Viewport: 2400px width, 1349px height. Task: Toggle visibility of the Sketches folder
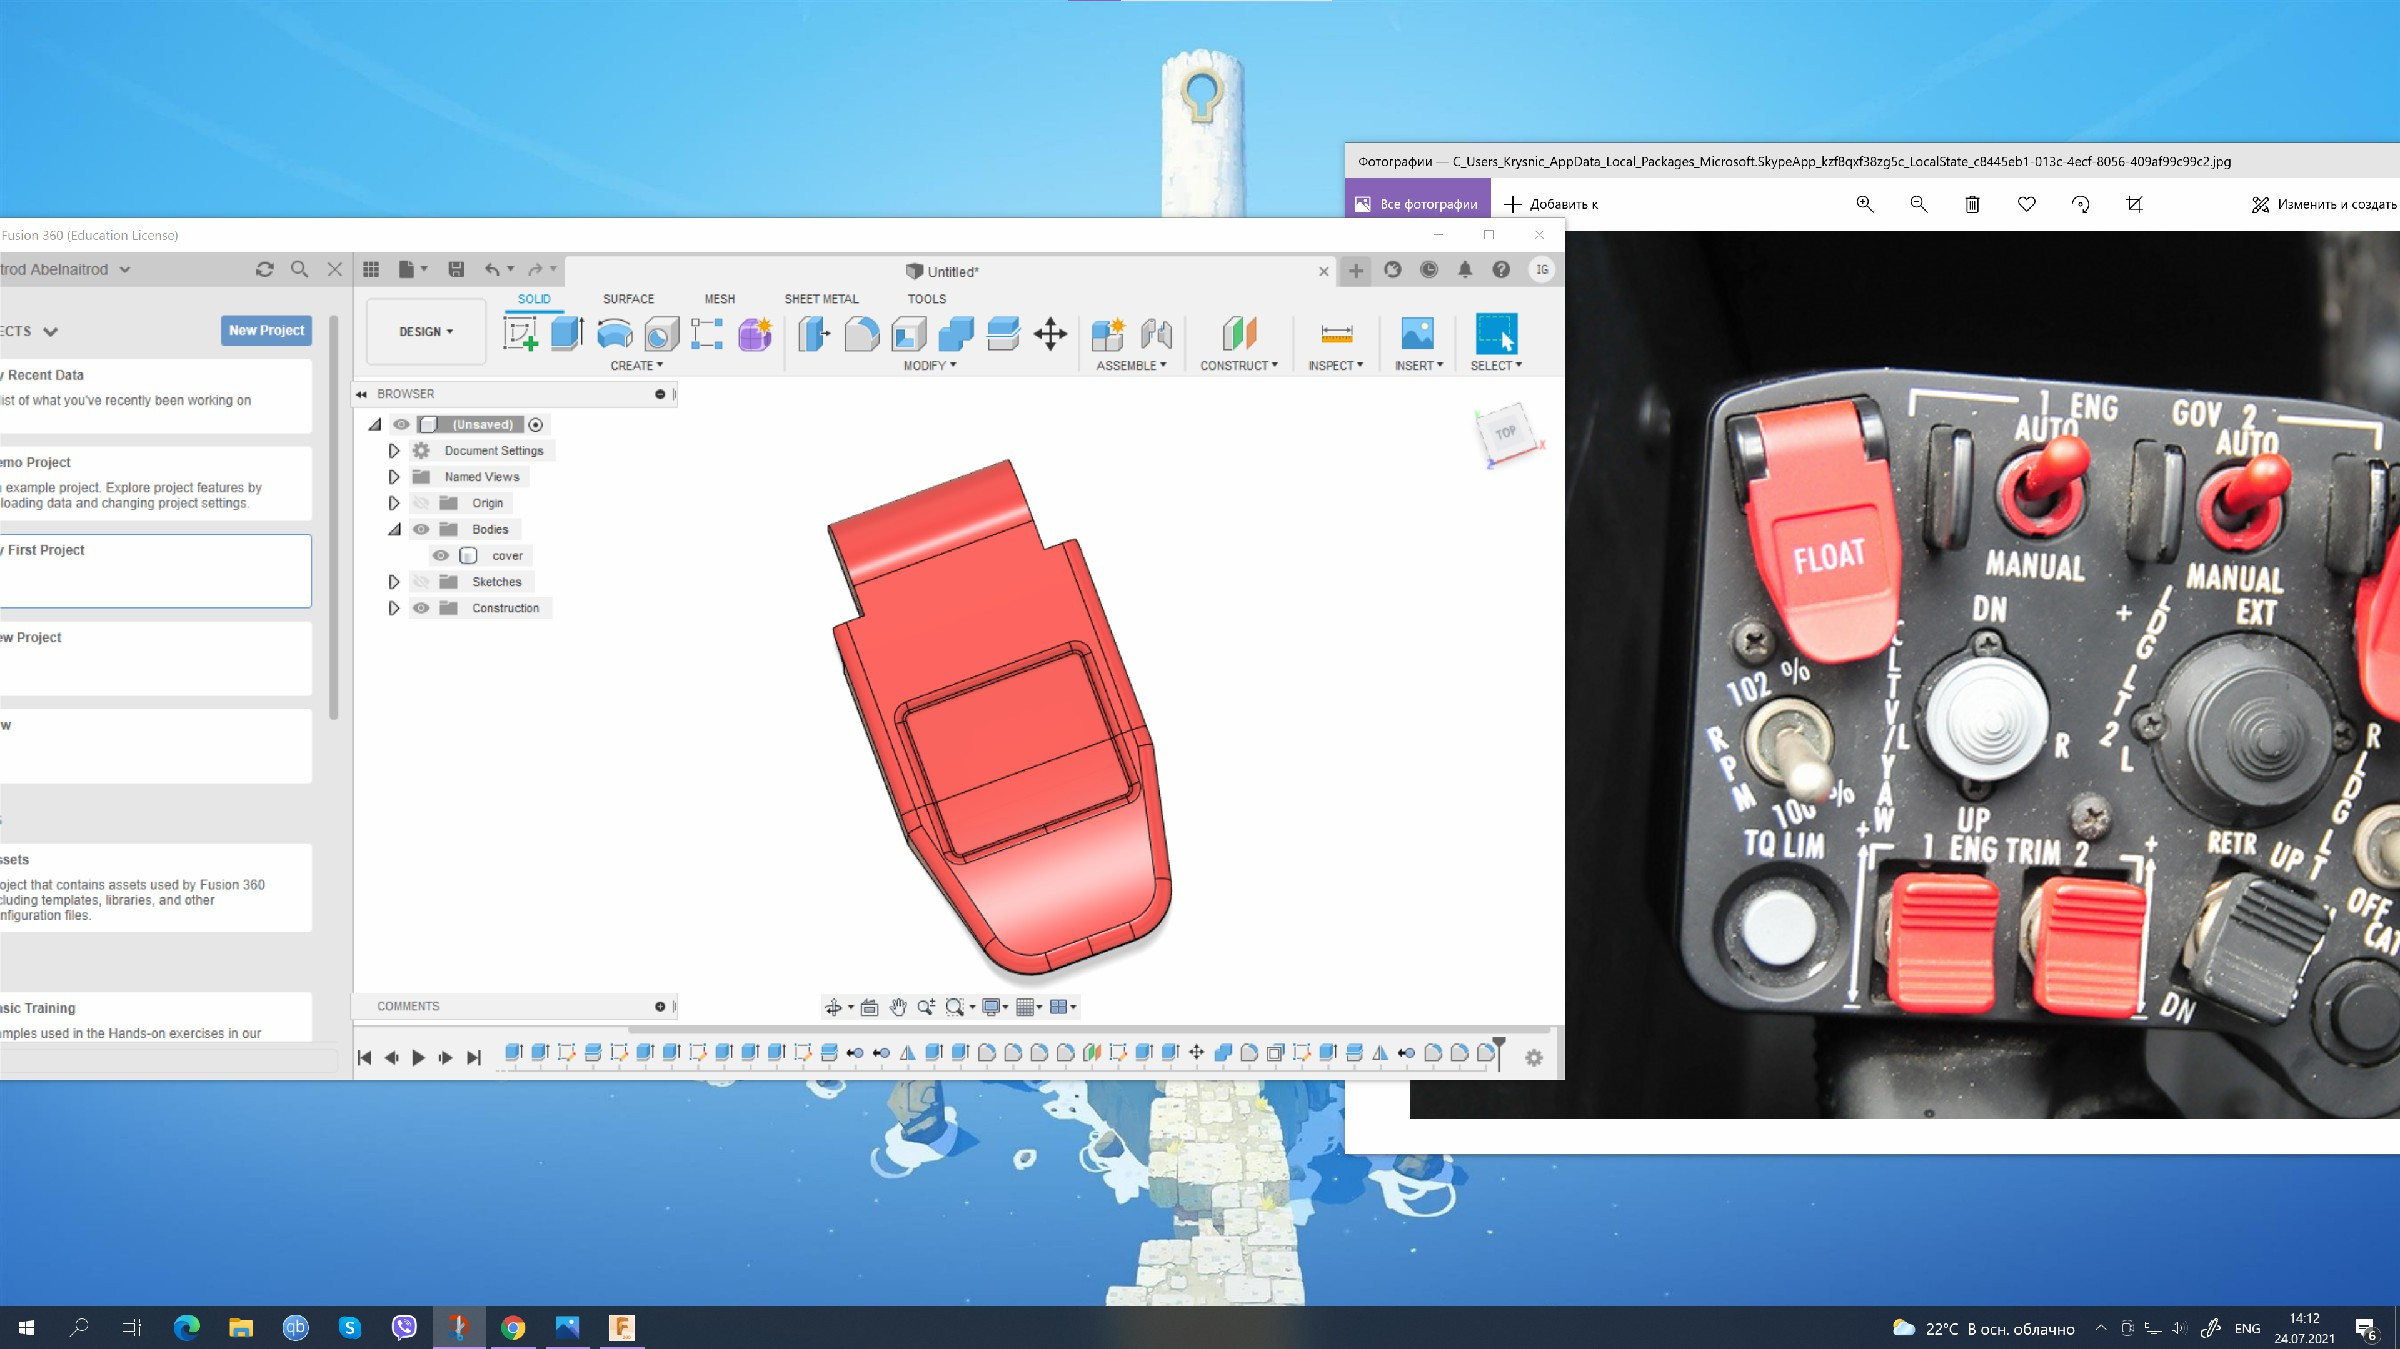[x=421, y=581]
